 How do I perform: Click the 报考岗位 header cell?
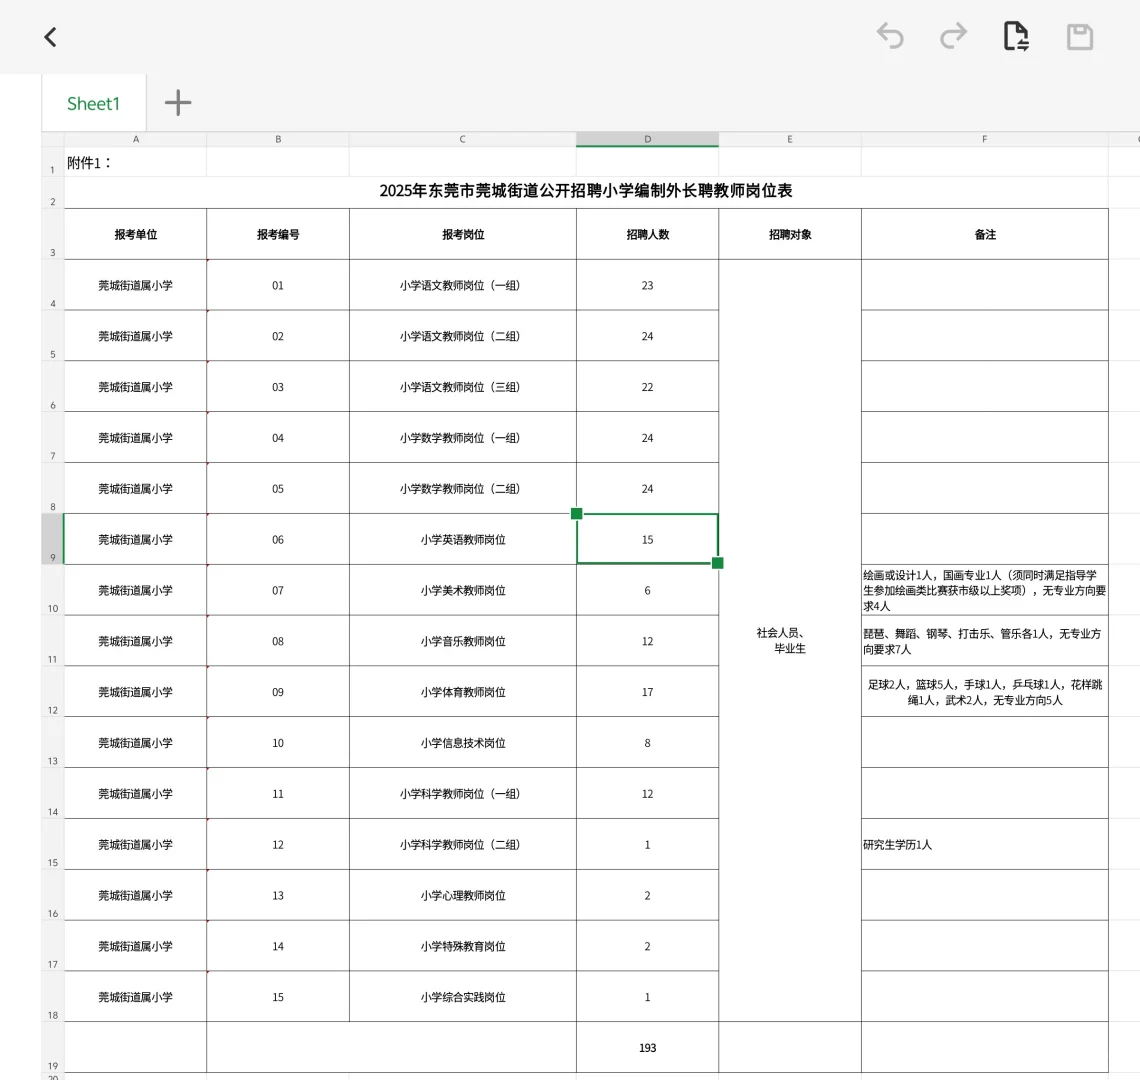pyautogui.click(x=462, y=234)
